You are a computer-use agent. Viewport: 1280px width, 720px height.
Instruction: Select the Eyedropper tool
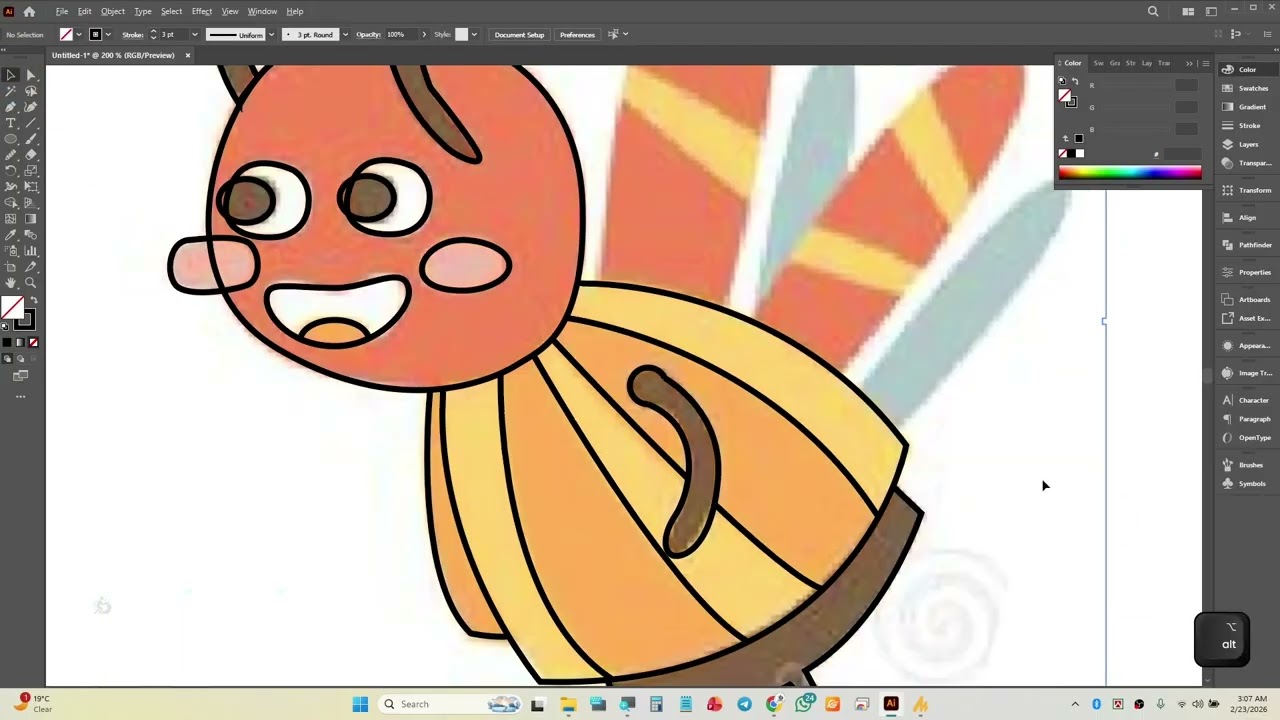coord(11,235)
